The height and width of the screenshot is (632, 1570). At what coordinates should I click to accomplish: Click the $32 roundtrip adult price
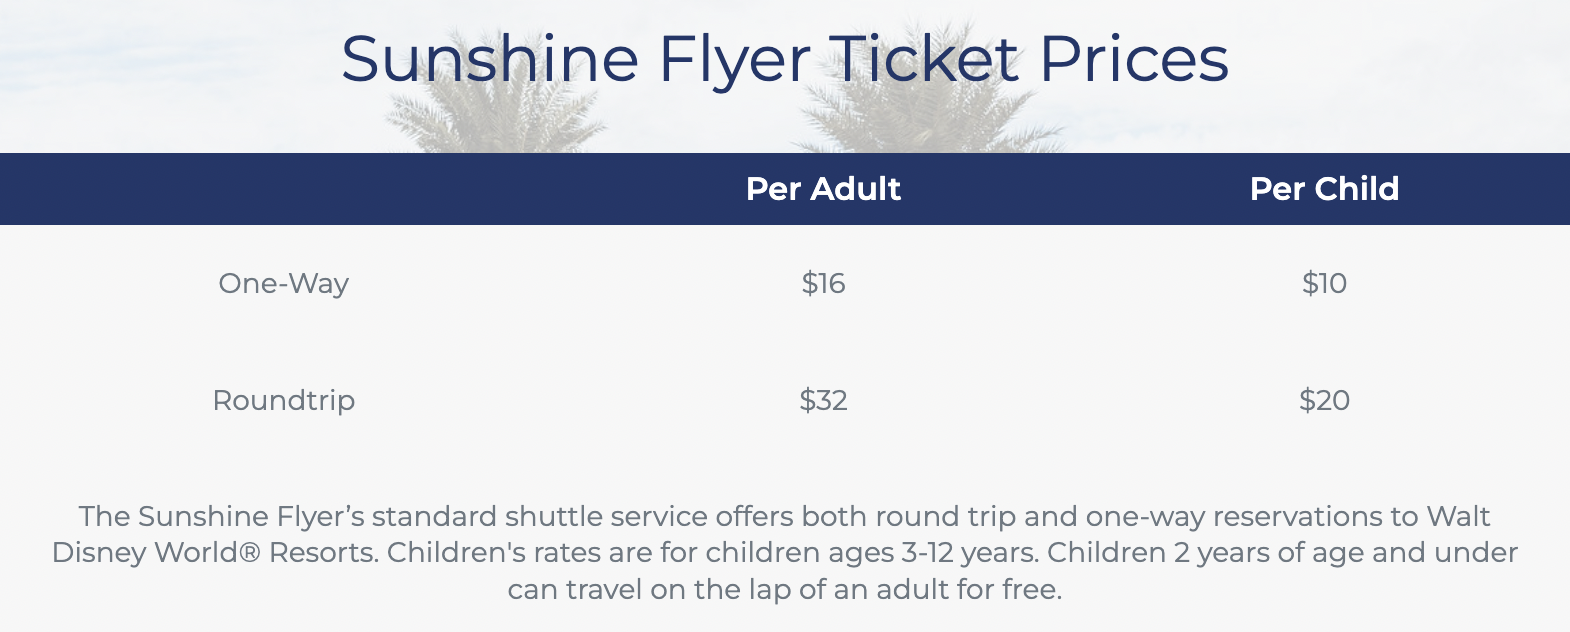[823, 401]
